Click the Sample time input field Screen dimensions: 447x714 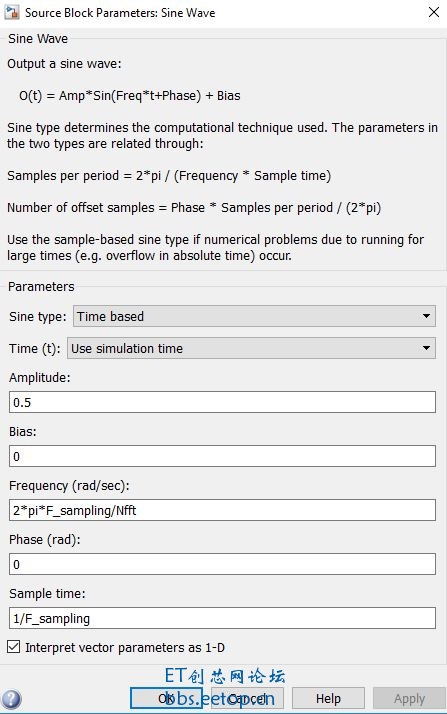pos(222,618)
